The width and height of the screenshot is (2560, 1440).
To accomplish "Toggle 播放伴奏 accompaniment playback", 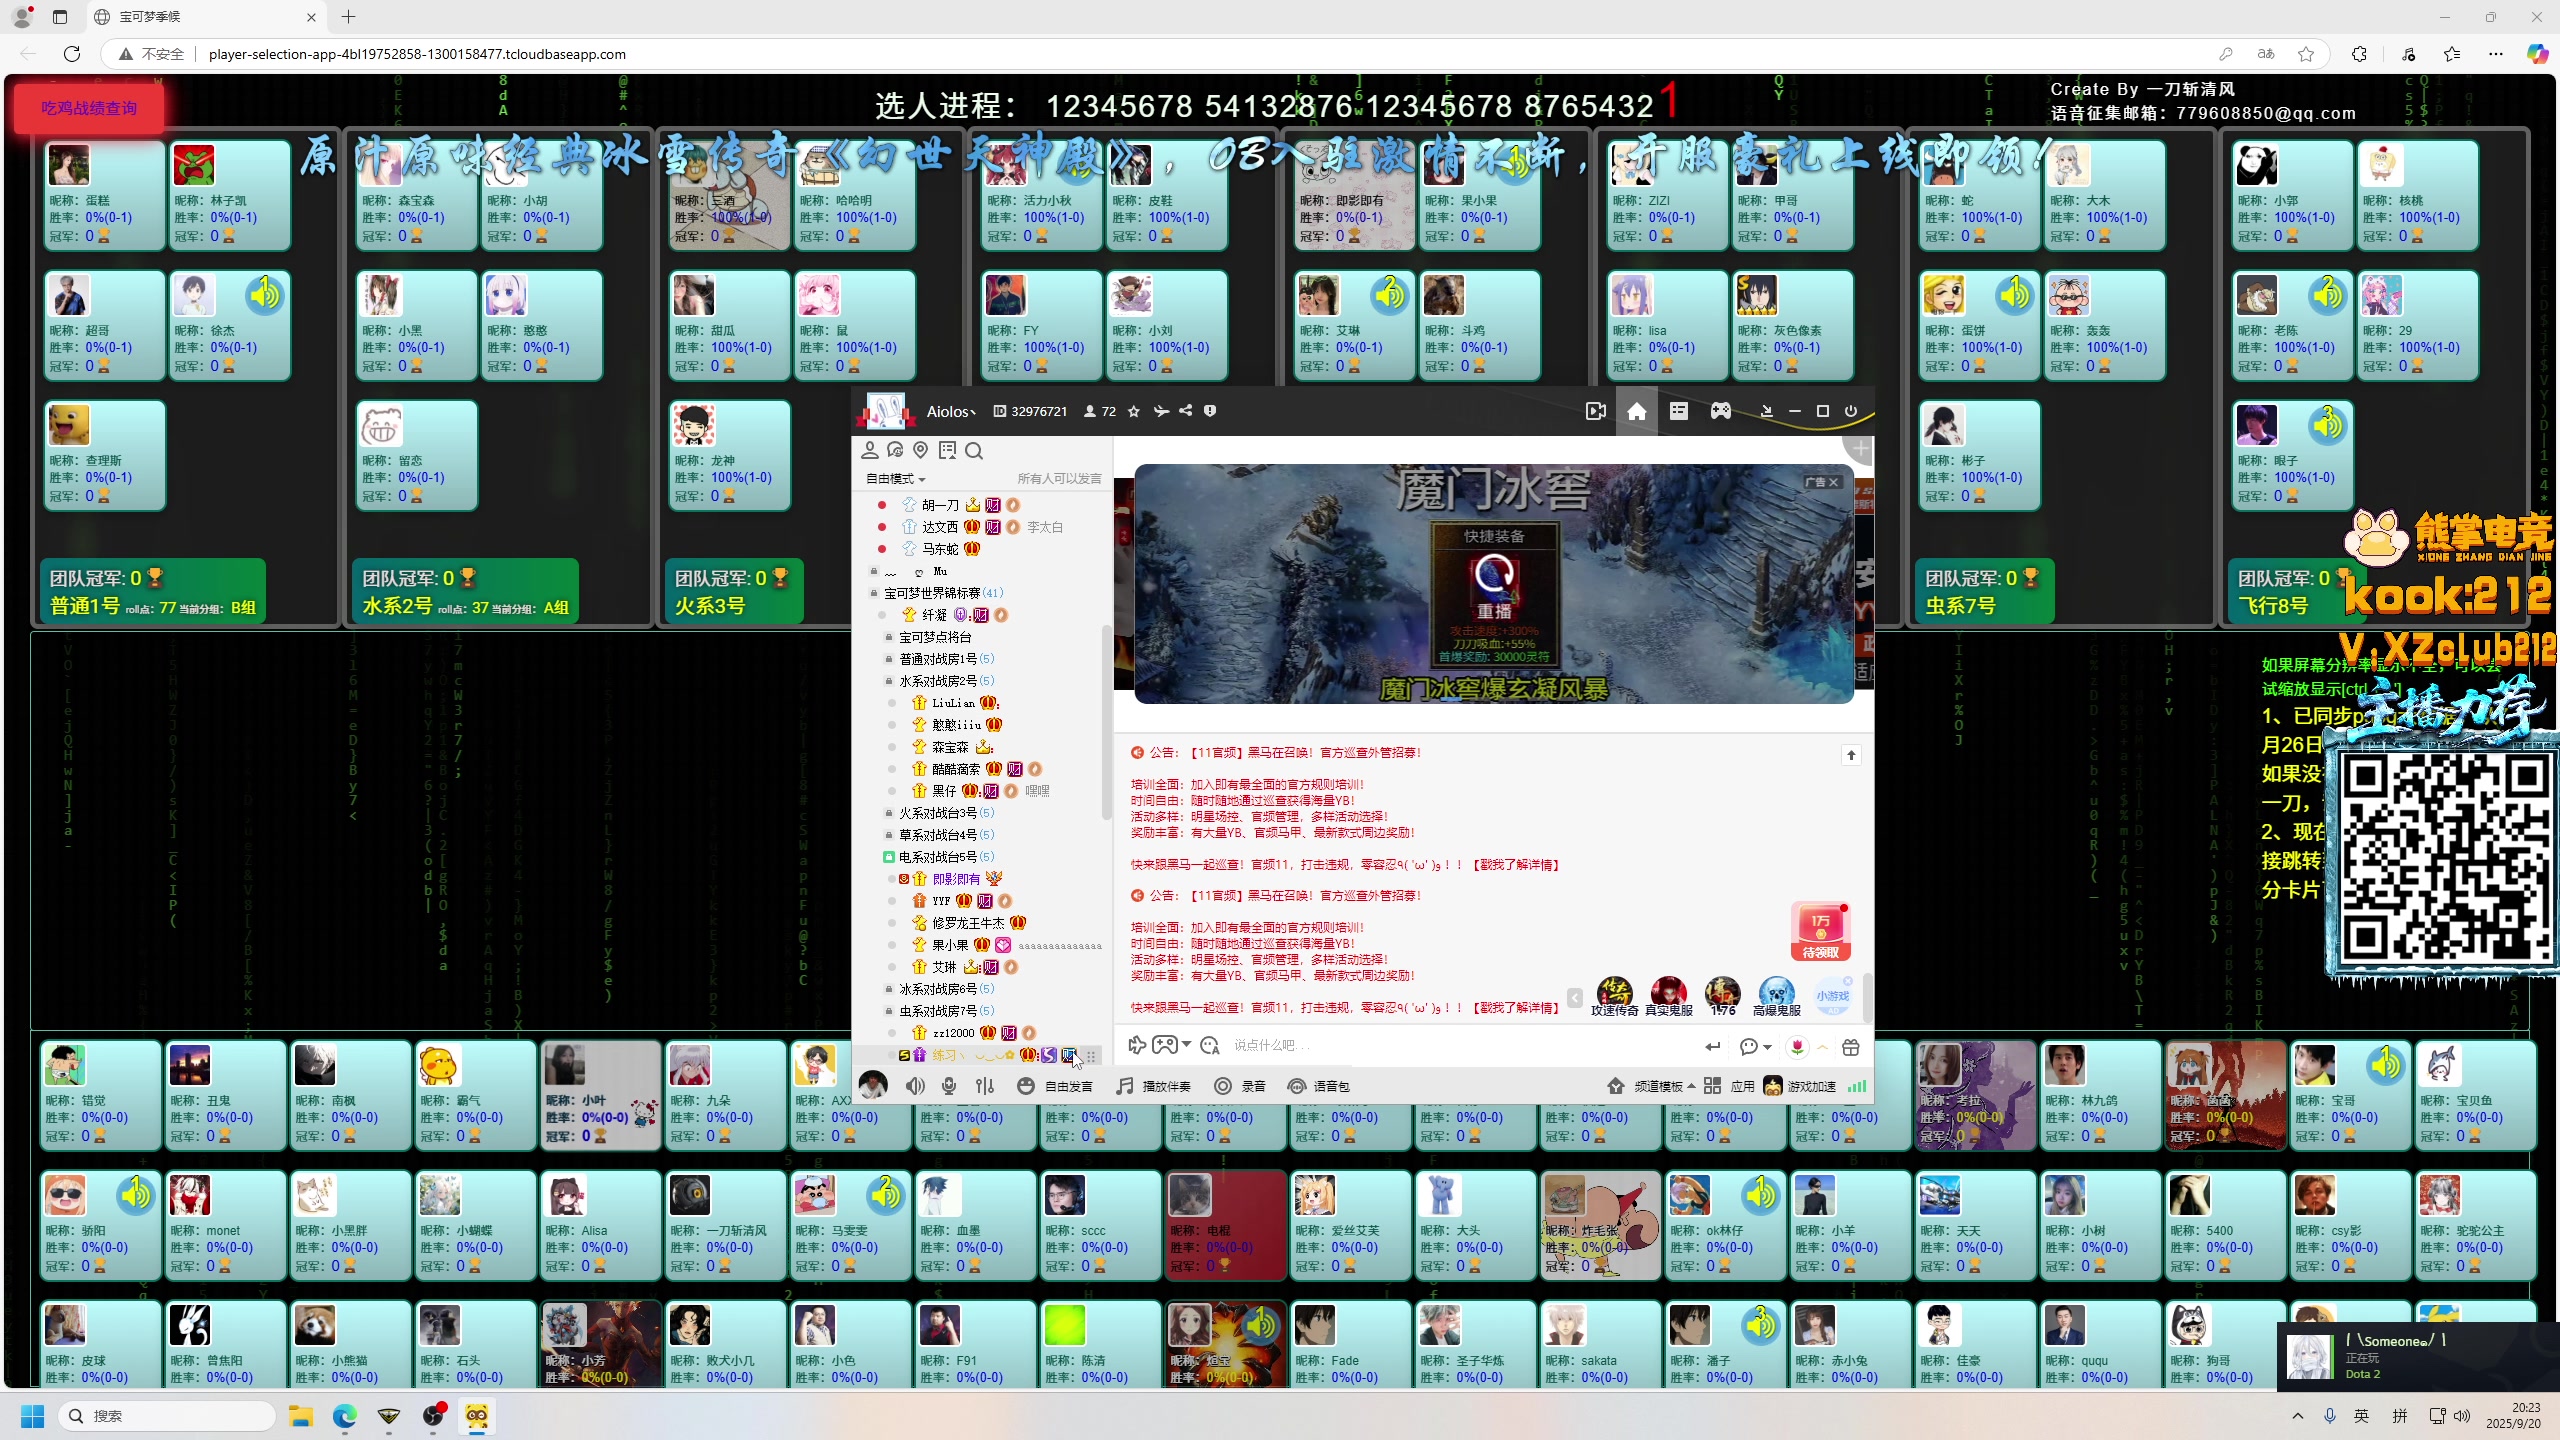I will point(1154,1086).
